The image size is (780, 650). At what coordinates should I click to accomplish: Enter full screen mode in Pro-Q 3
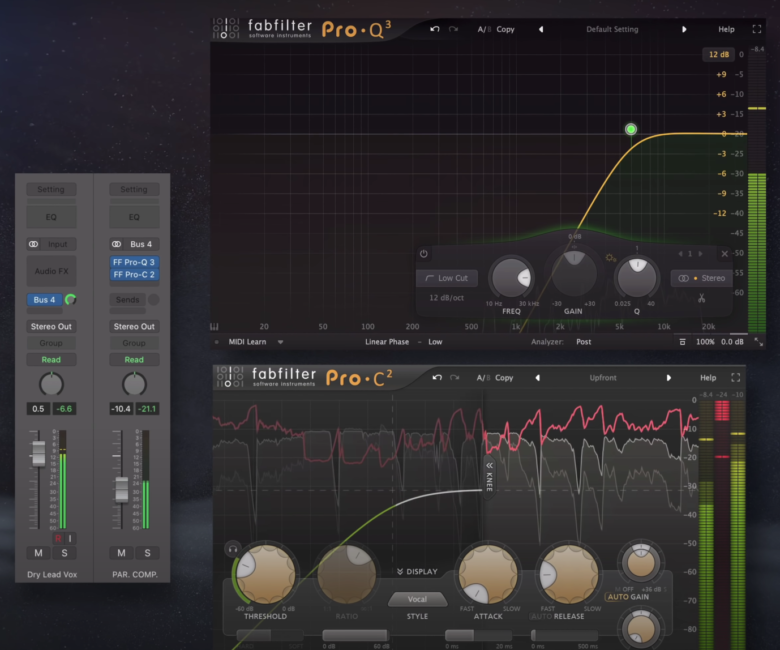pyautogui.click(x=757, y=29)
